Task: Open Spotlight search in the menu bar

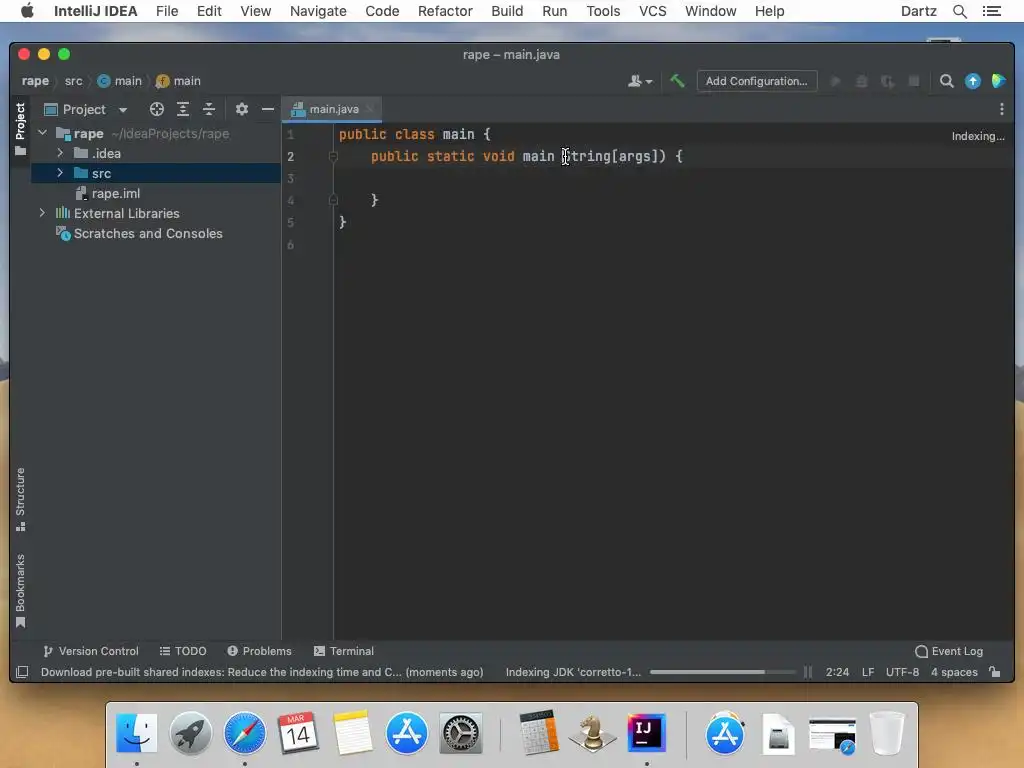Action: click(959, 11)
